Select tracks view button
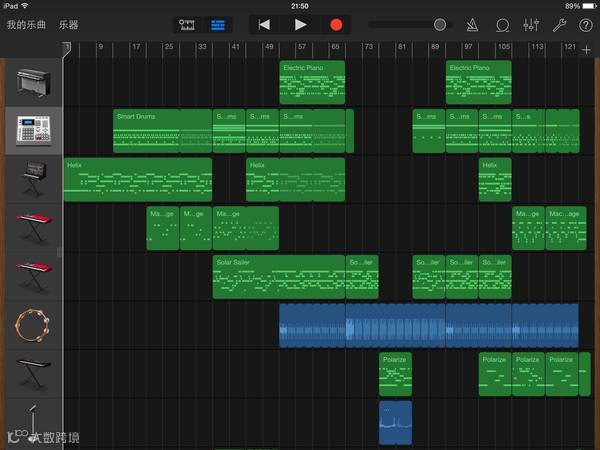 218,25
